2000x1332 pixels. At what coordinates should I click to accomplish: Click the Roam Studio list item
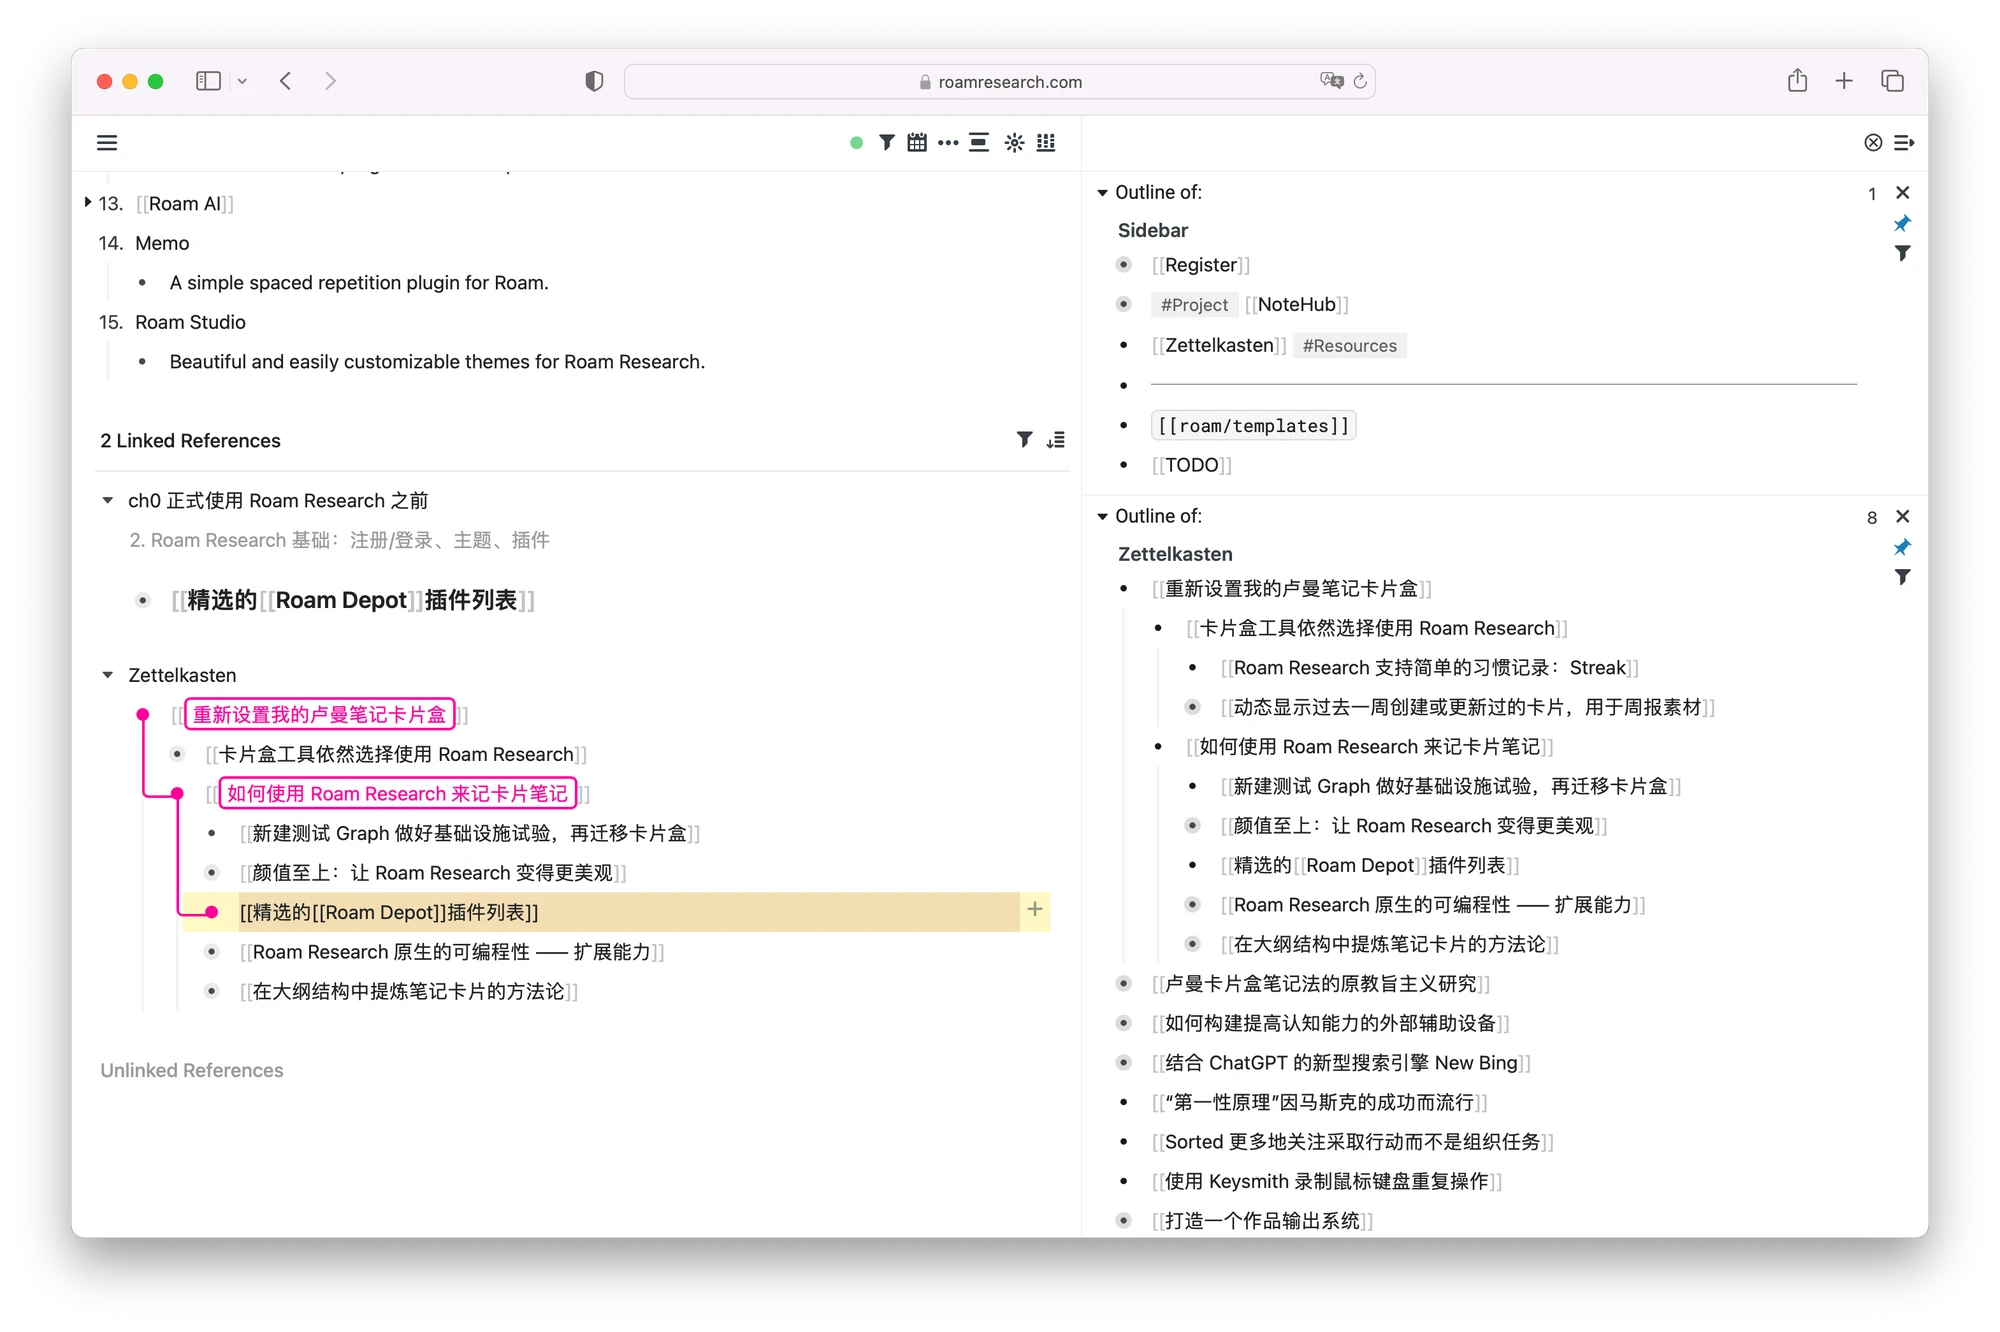pos(190,322)
